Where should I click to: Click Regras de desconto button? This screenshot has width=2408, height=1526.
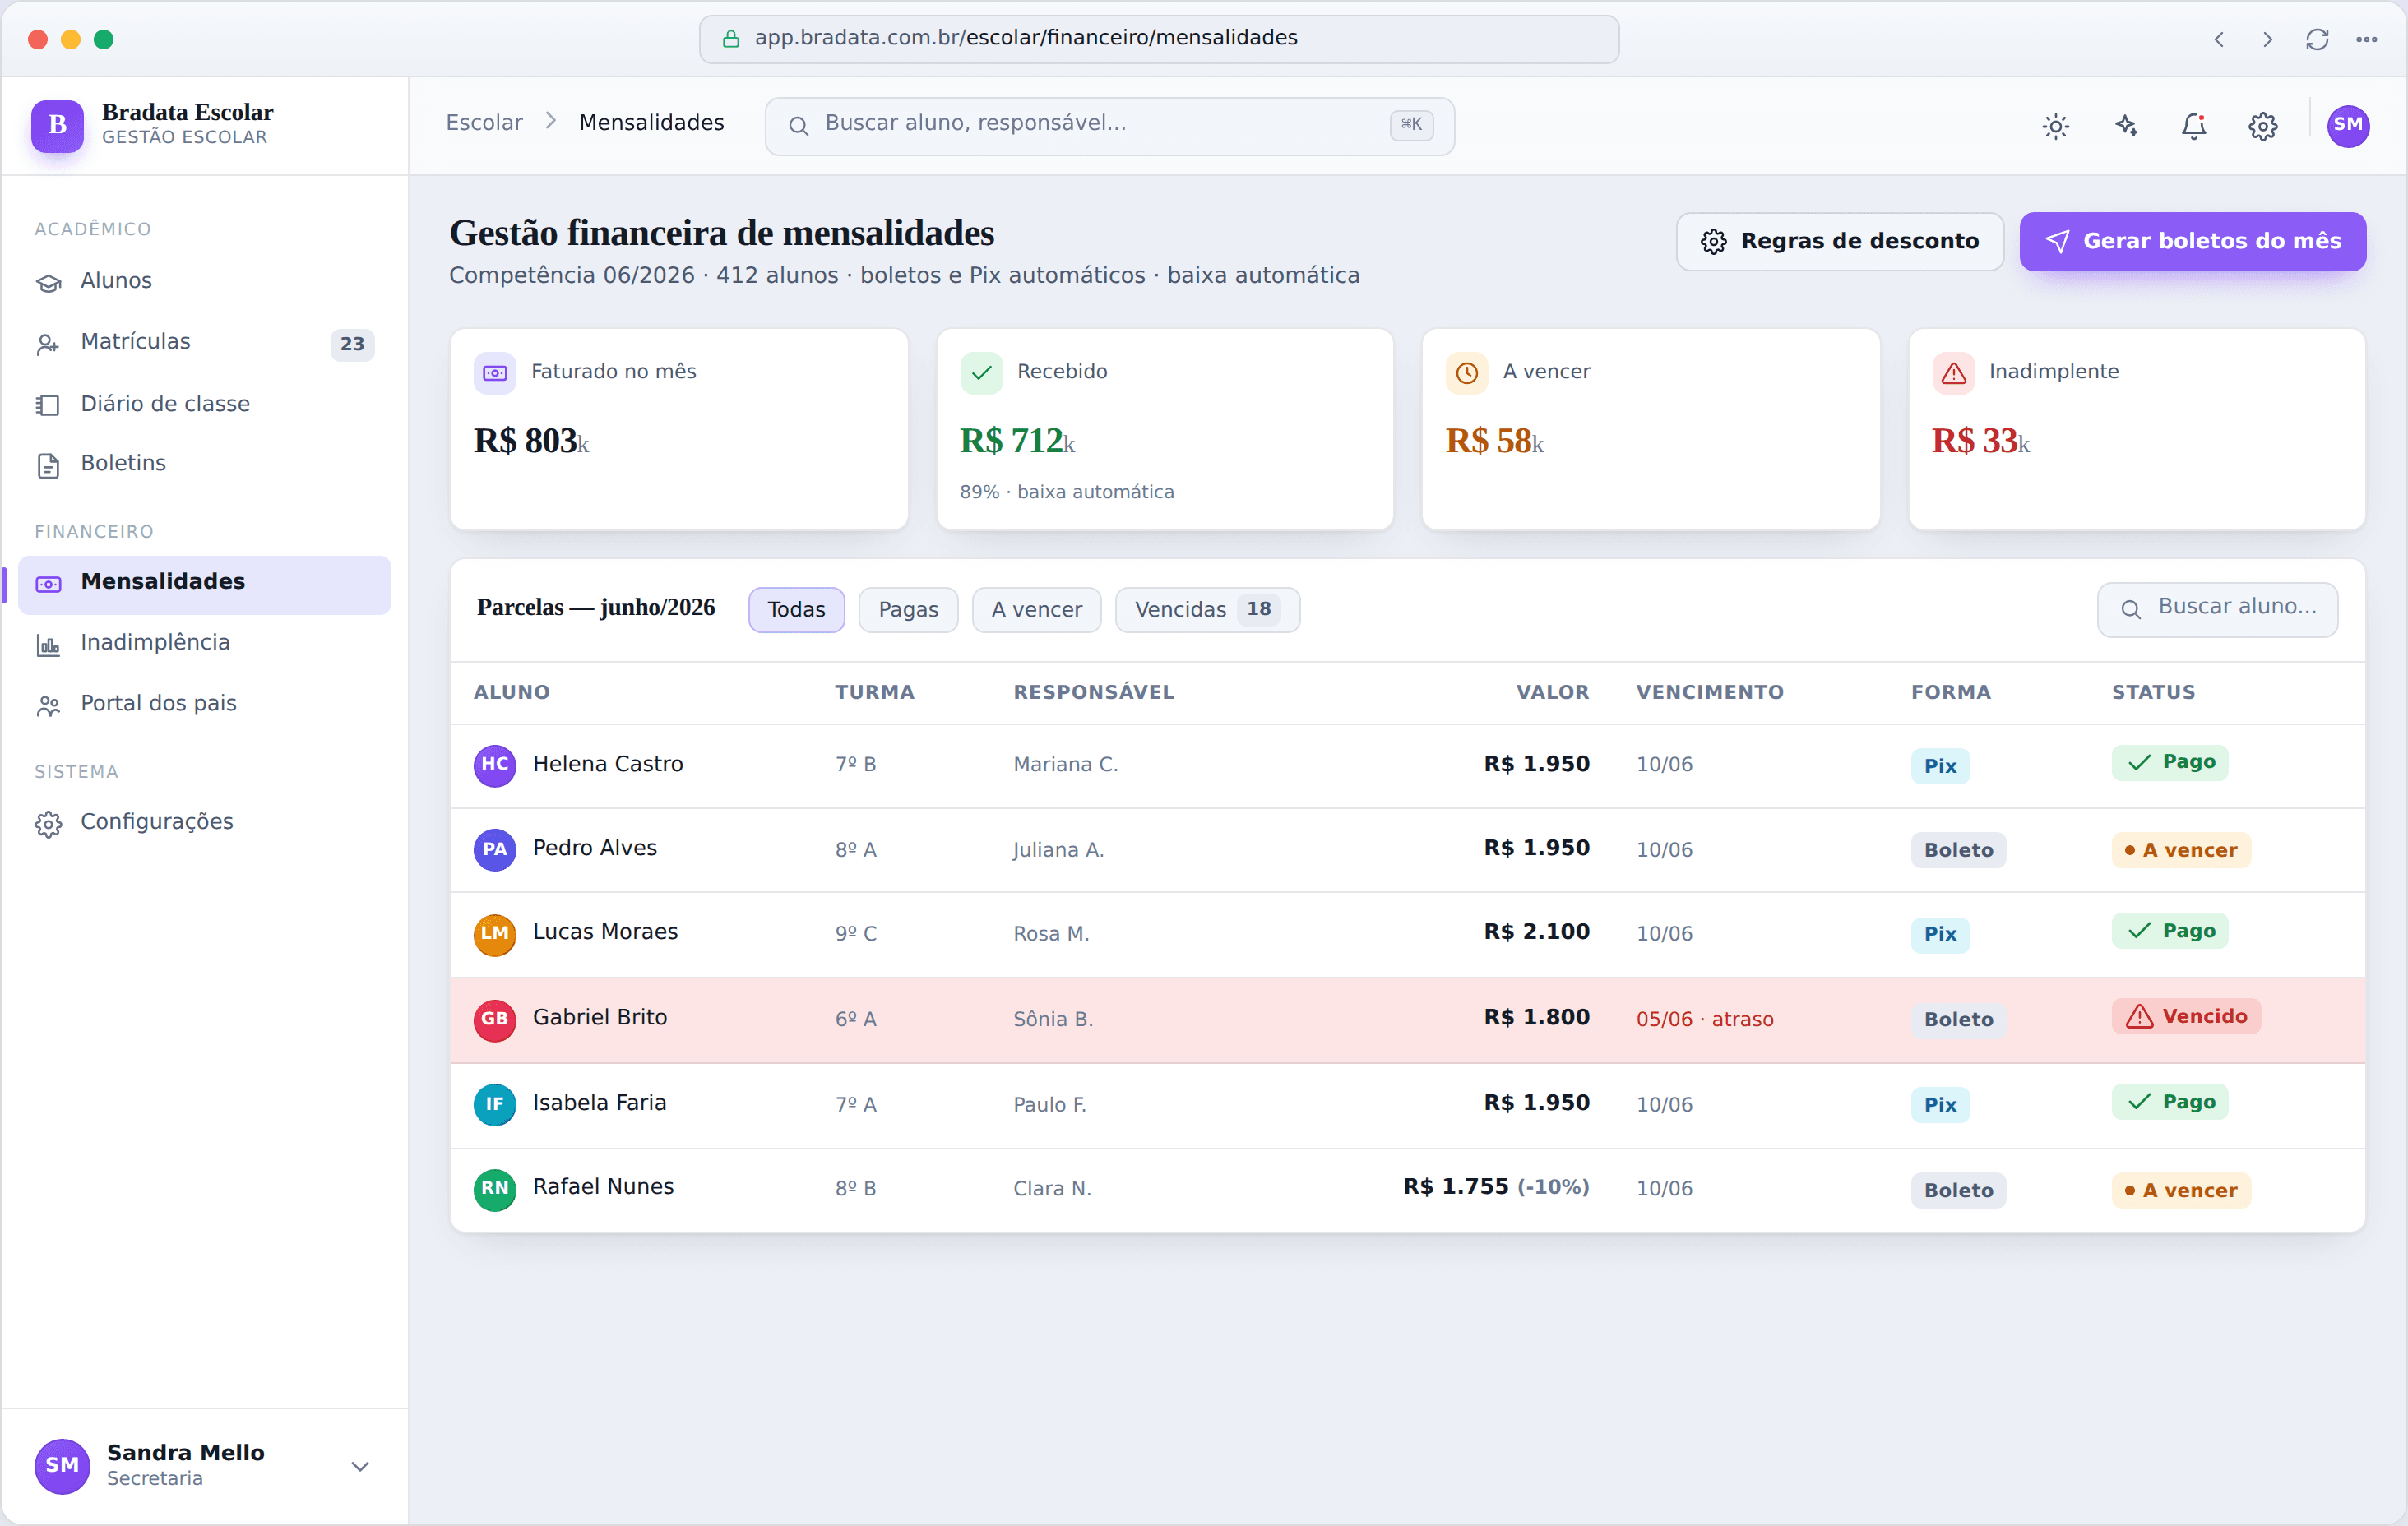tap(1839, 241)
